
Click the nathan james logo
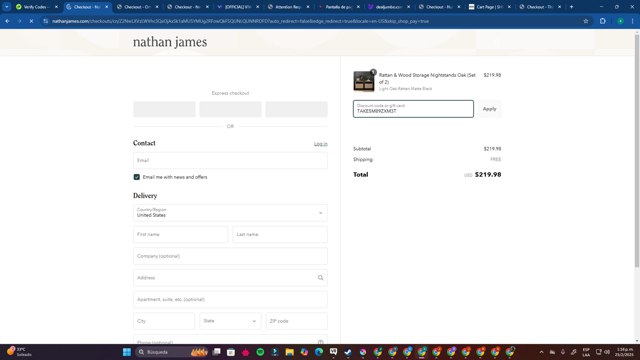(x=170, y=42)
